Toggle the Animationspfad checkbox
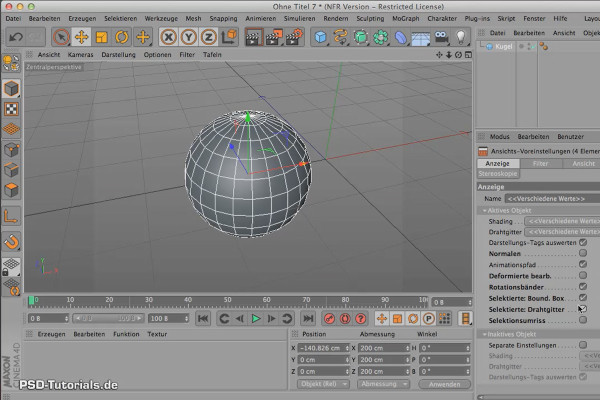Viewport: 600px width, 400px height. click(x=583, y=264)
